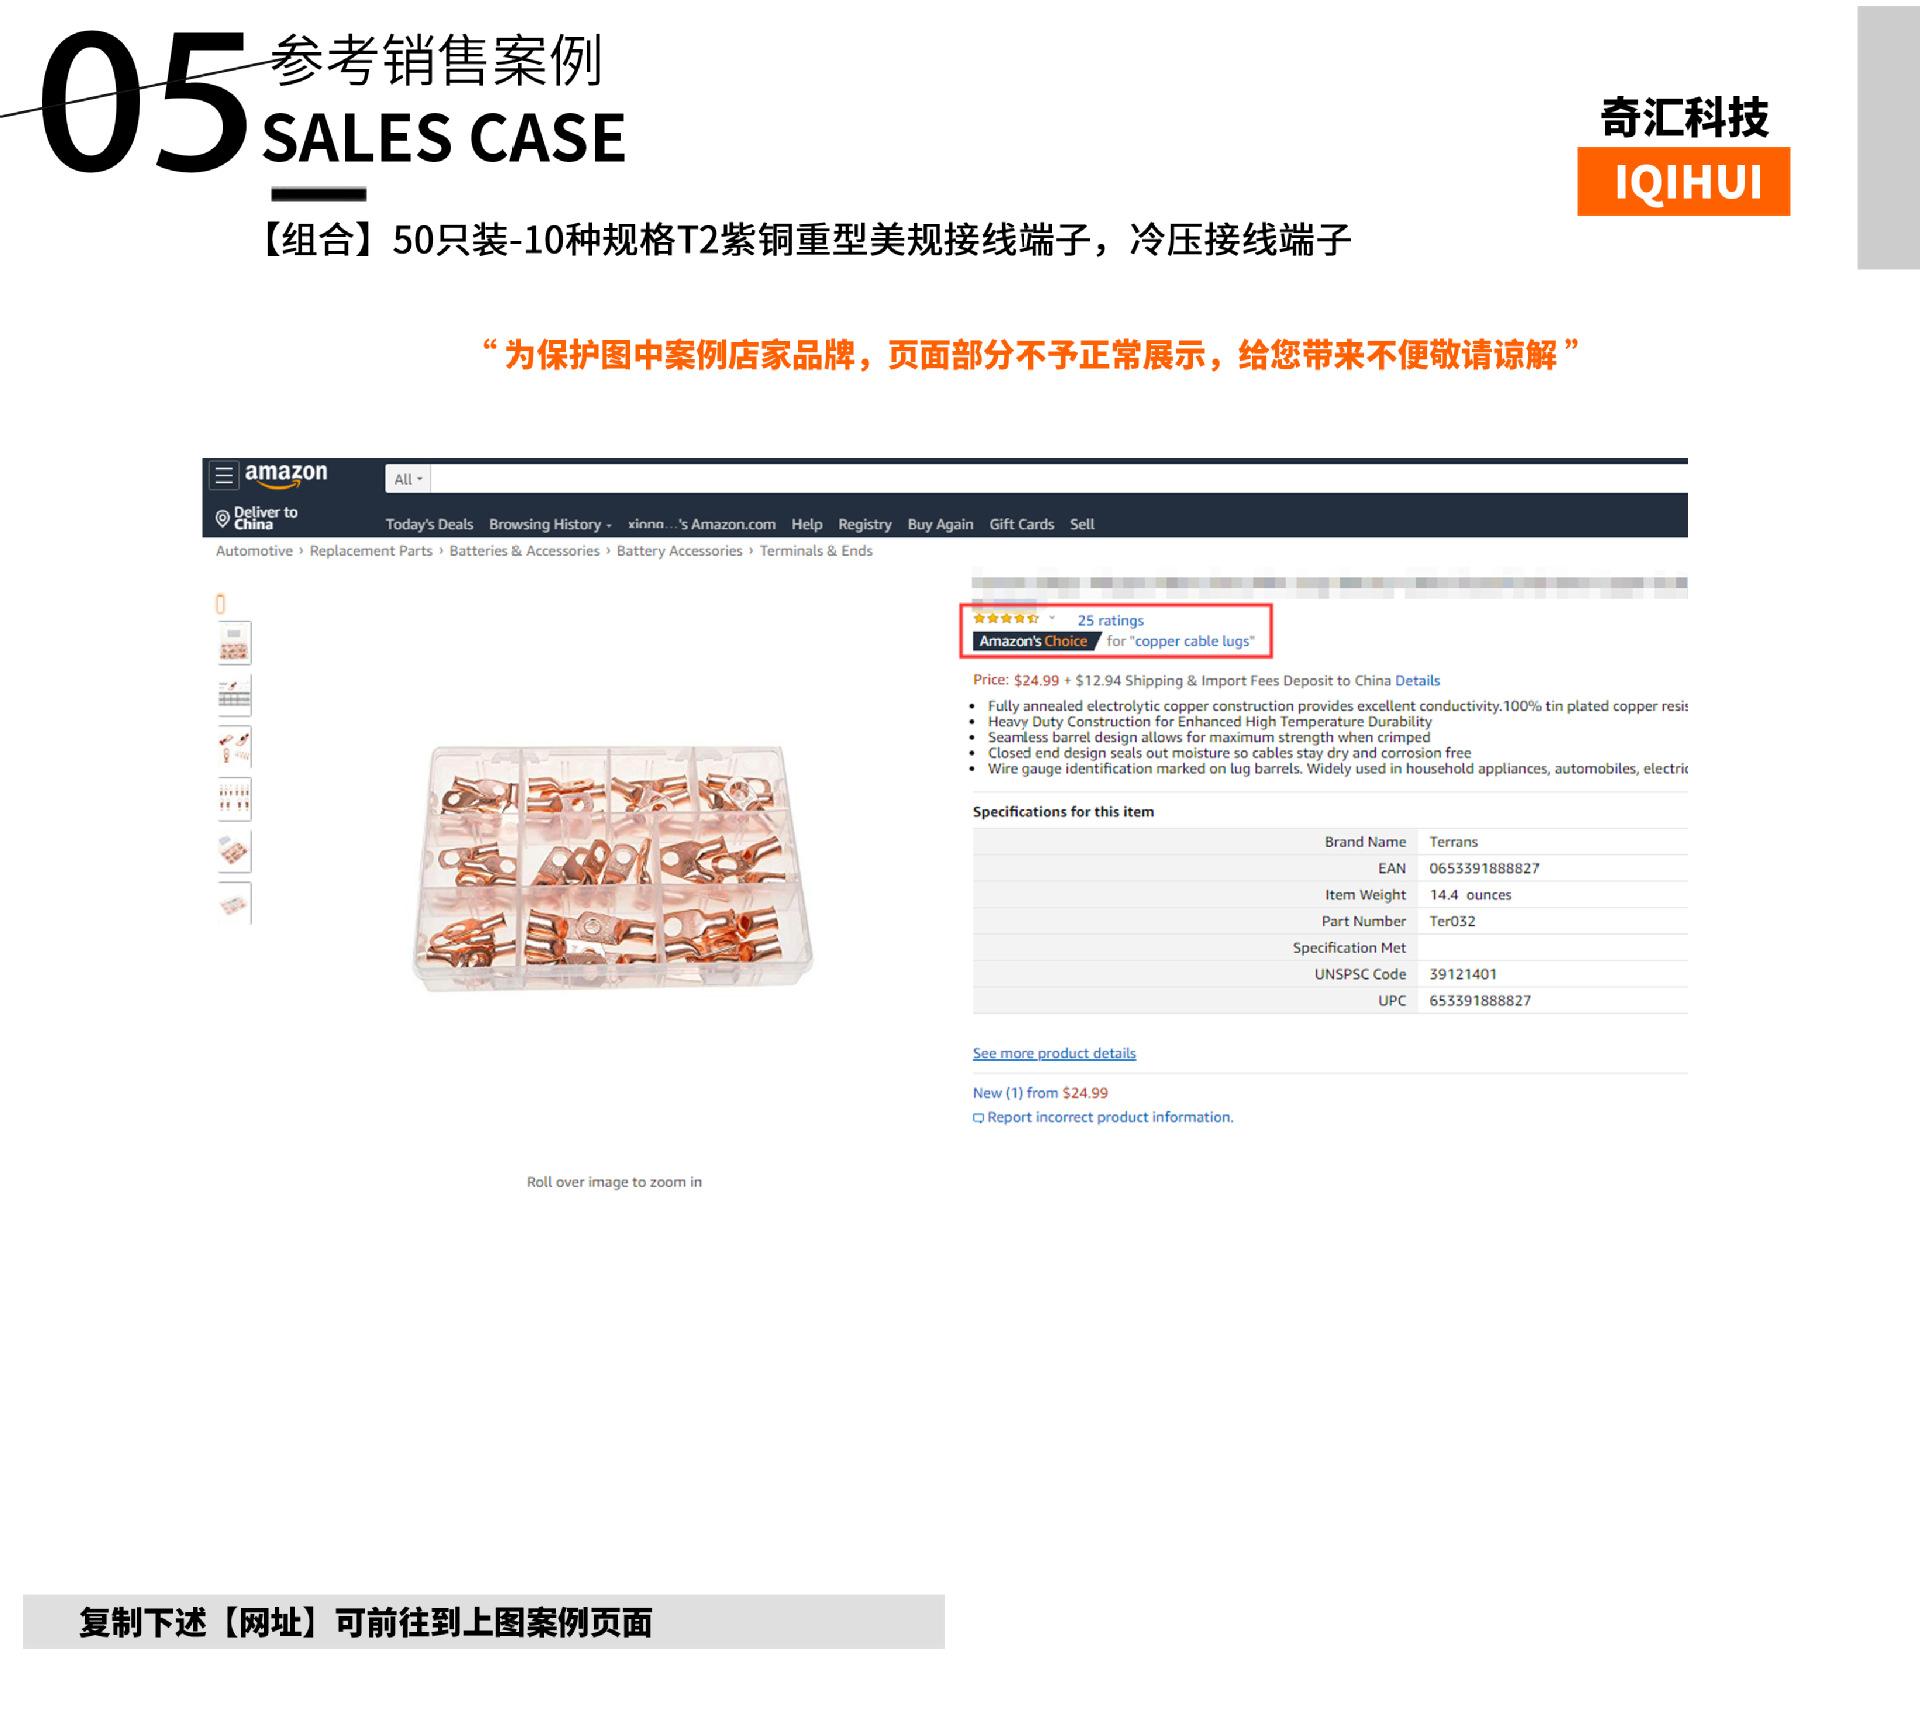Click the Battery Accessories breadcrumb
Image resolution: width=1920 pixels, height=1727 pixels.
679,551
